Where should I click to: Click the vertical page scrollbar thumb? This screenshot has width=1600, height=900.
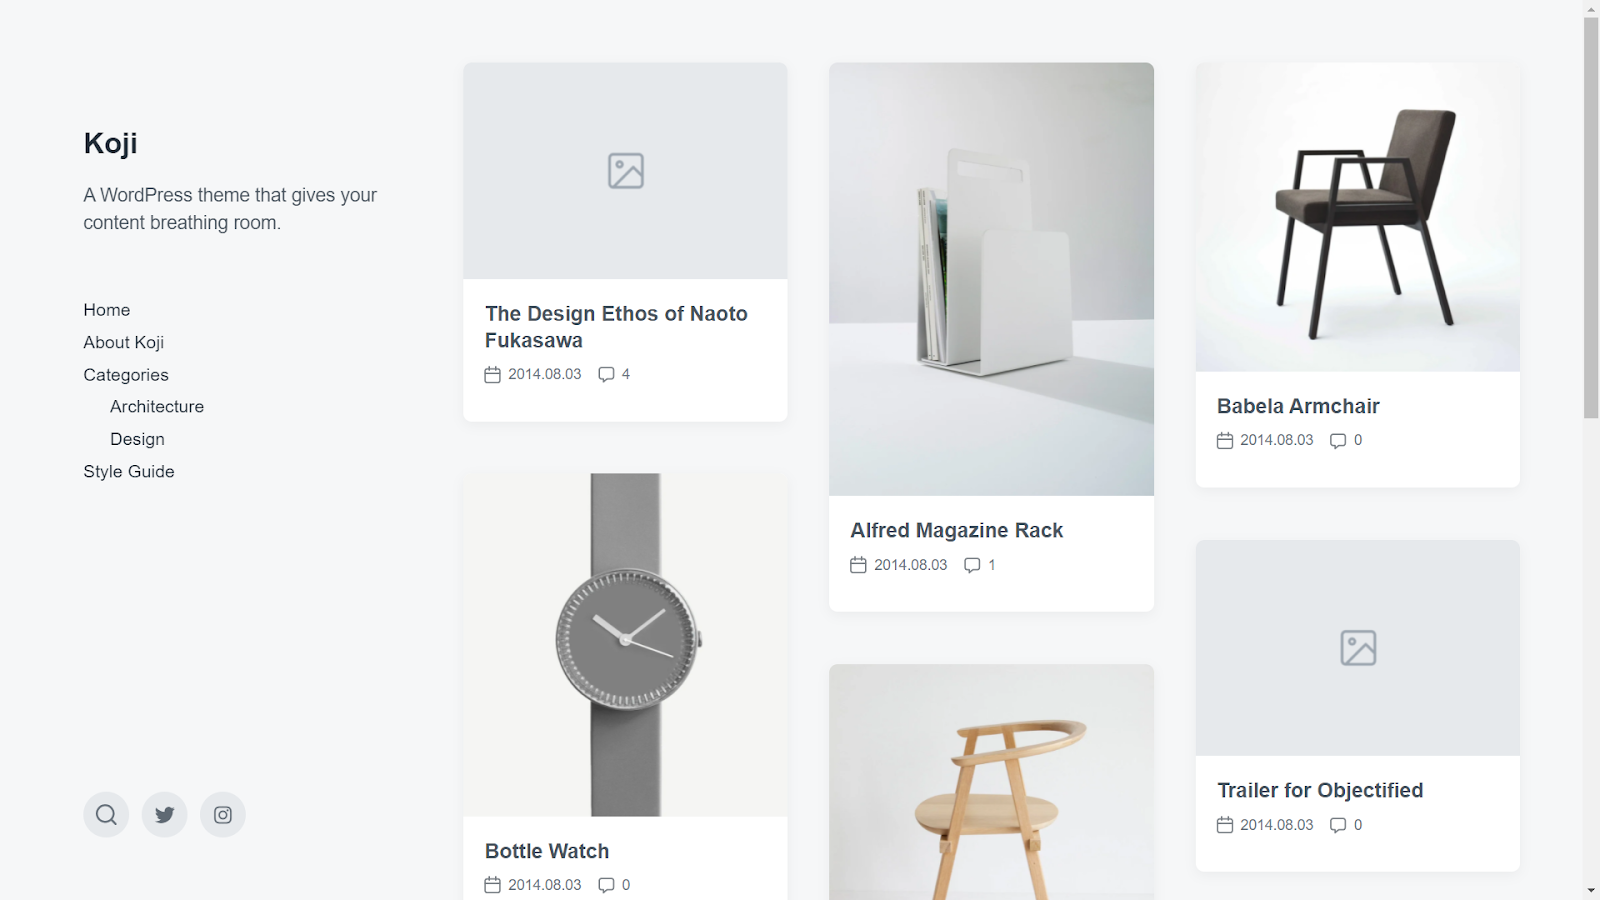click(1591, 217)
